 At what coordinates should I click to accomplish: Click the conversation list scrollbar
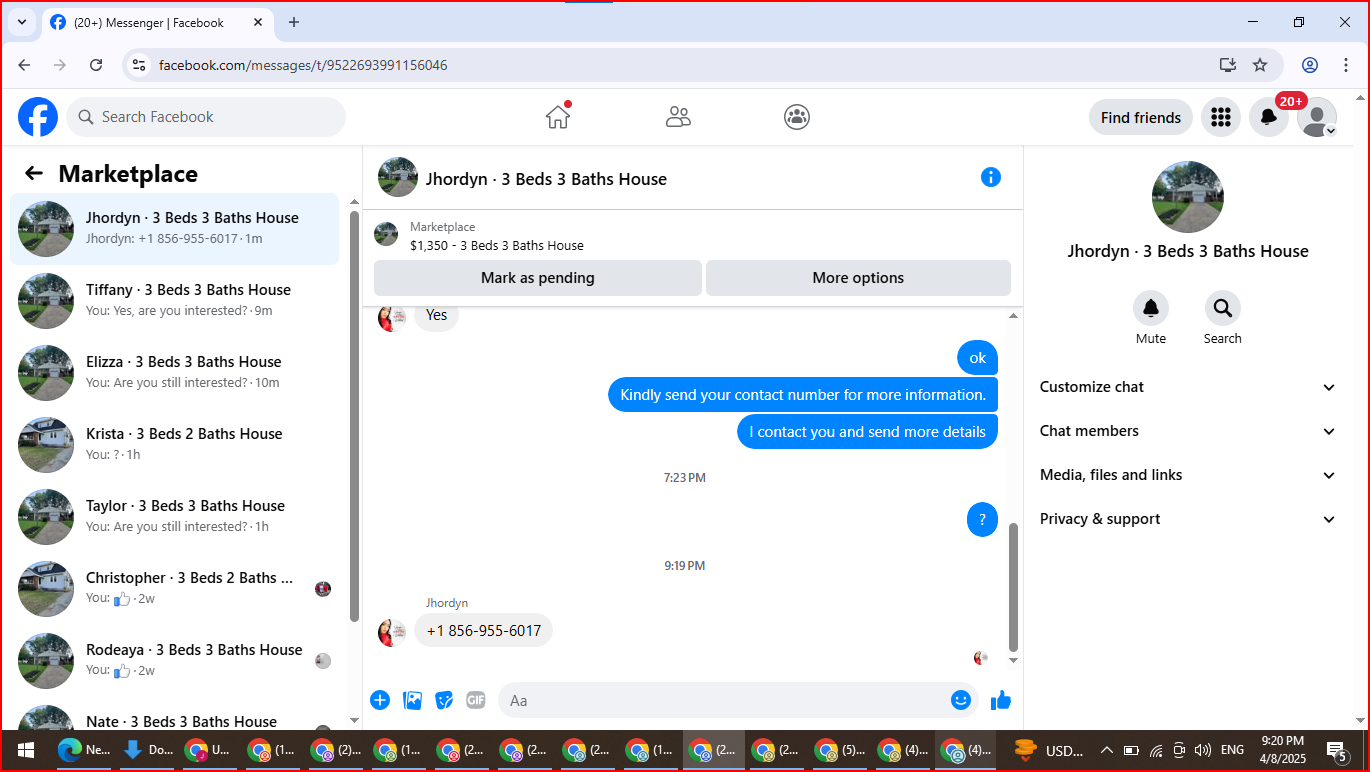pyautogui.click(x=353, y=415)
